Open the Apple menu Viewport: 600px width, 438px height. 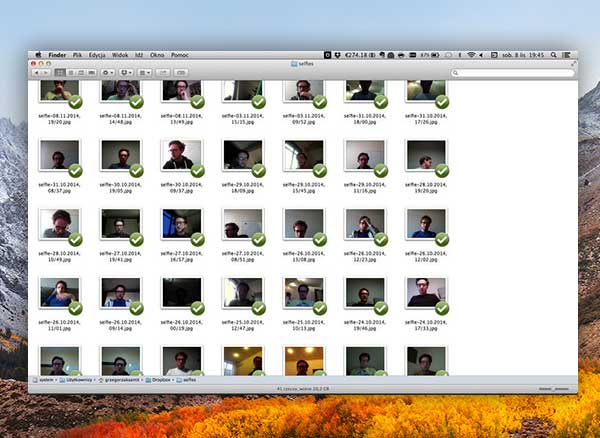pos(38,55)
